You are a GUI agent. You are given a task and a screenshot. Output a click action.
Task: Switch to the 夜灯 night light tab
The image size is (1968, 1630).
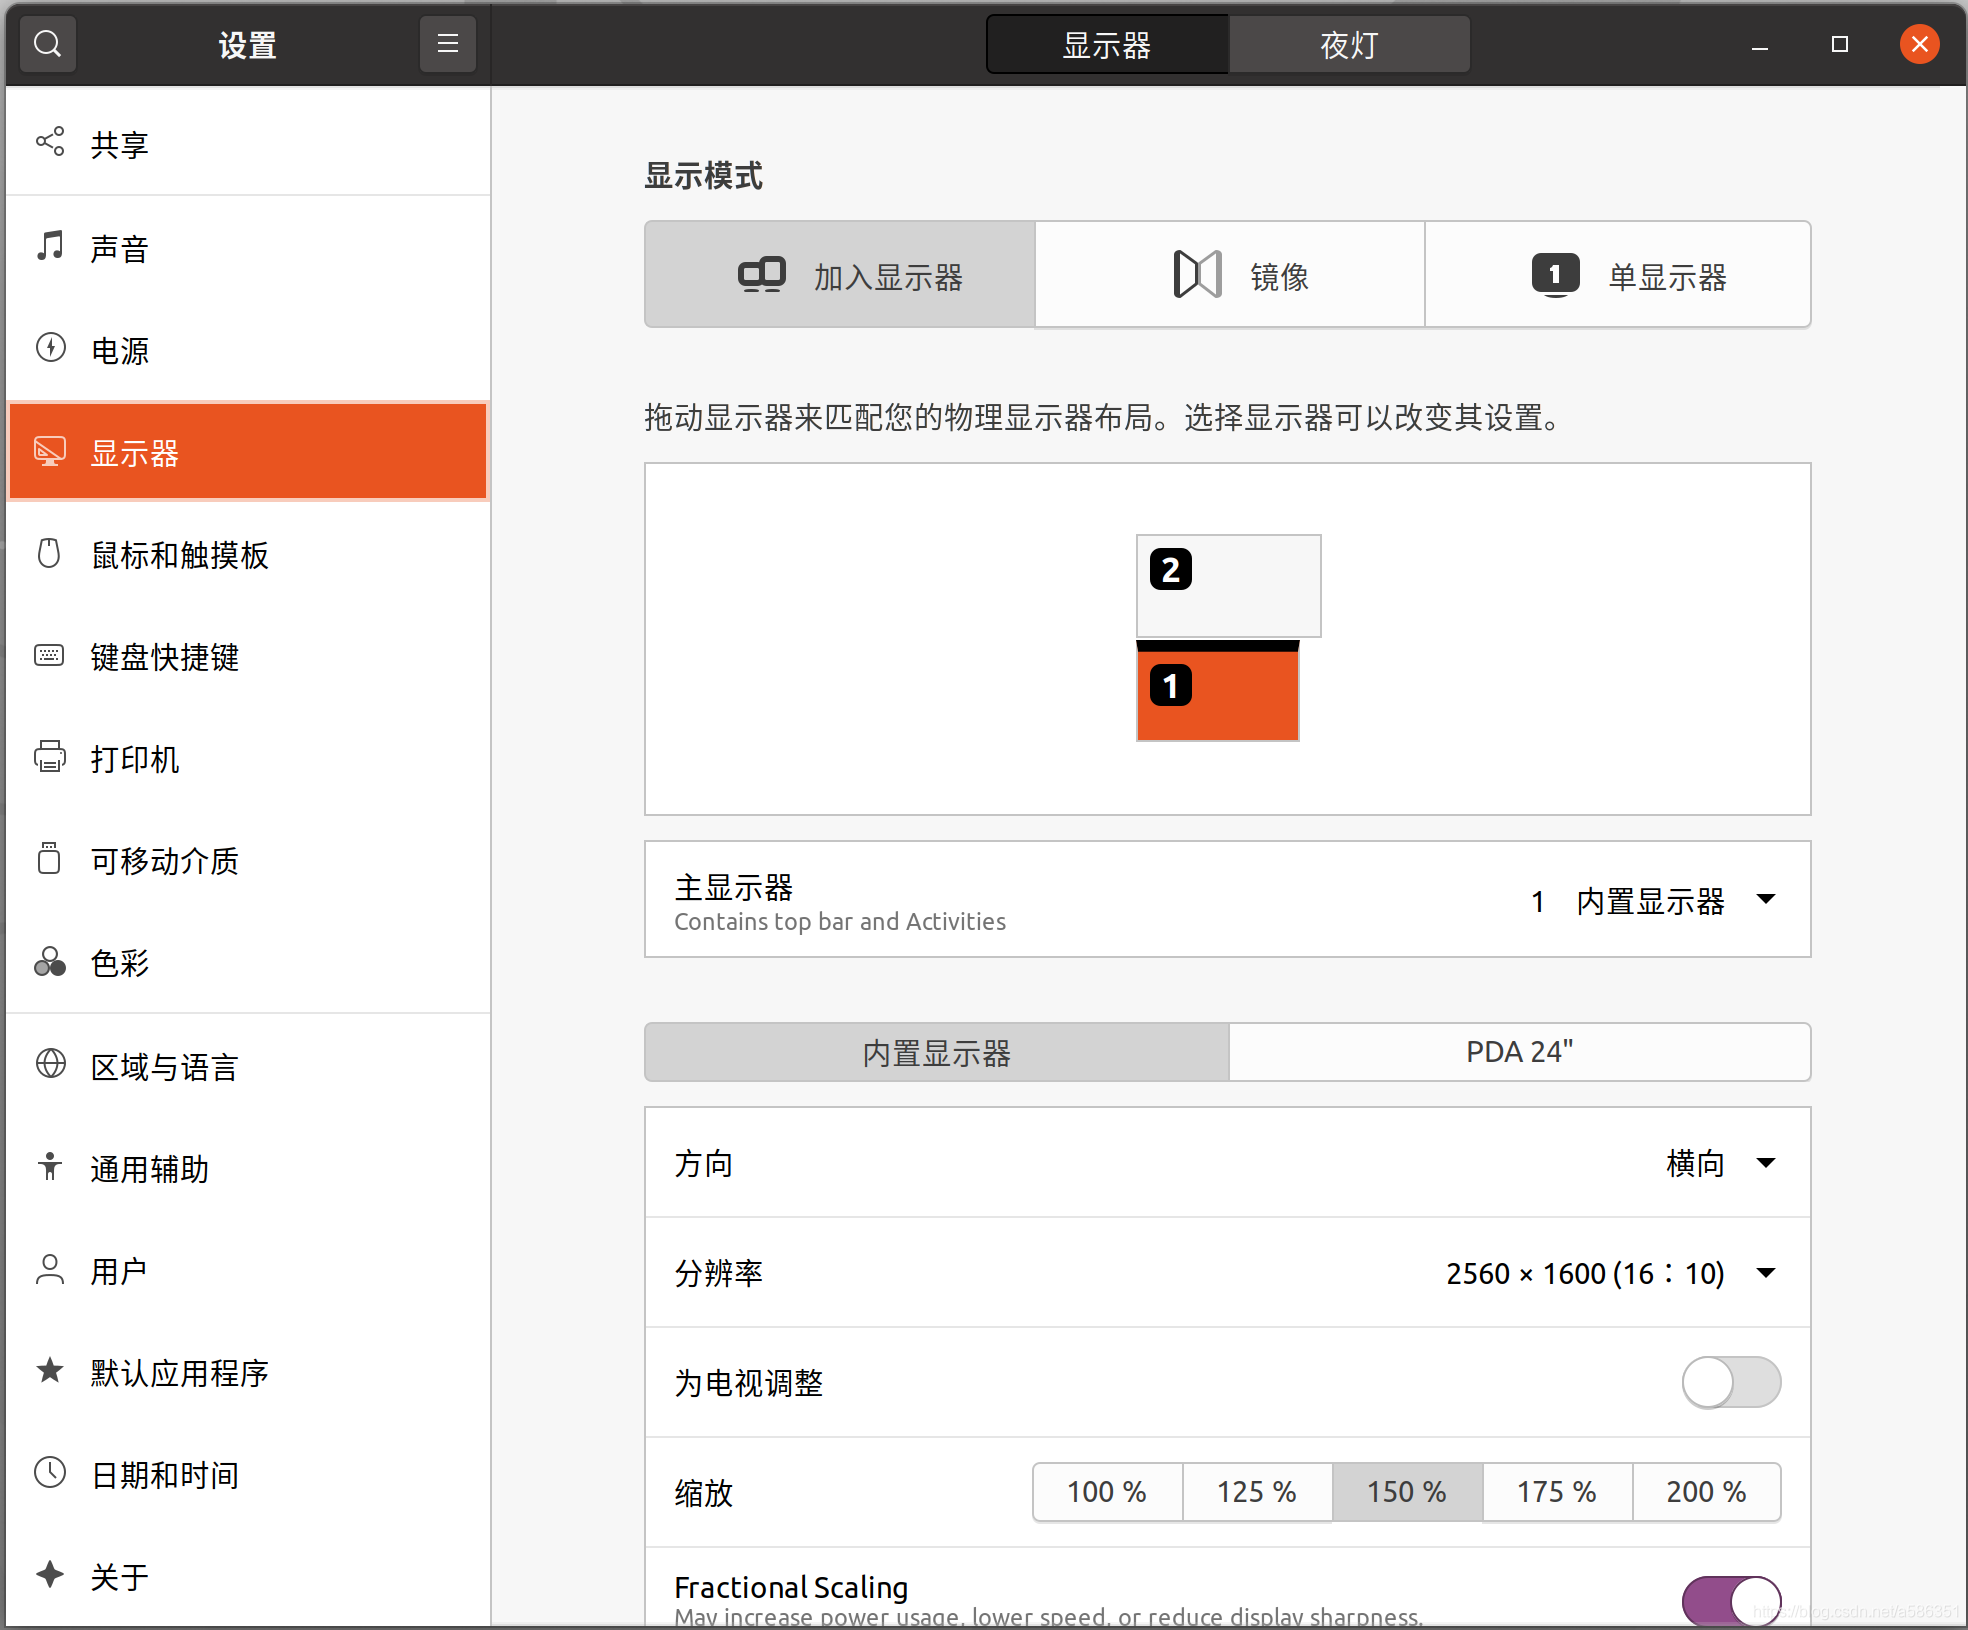(x=1350, y=45)
